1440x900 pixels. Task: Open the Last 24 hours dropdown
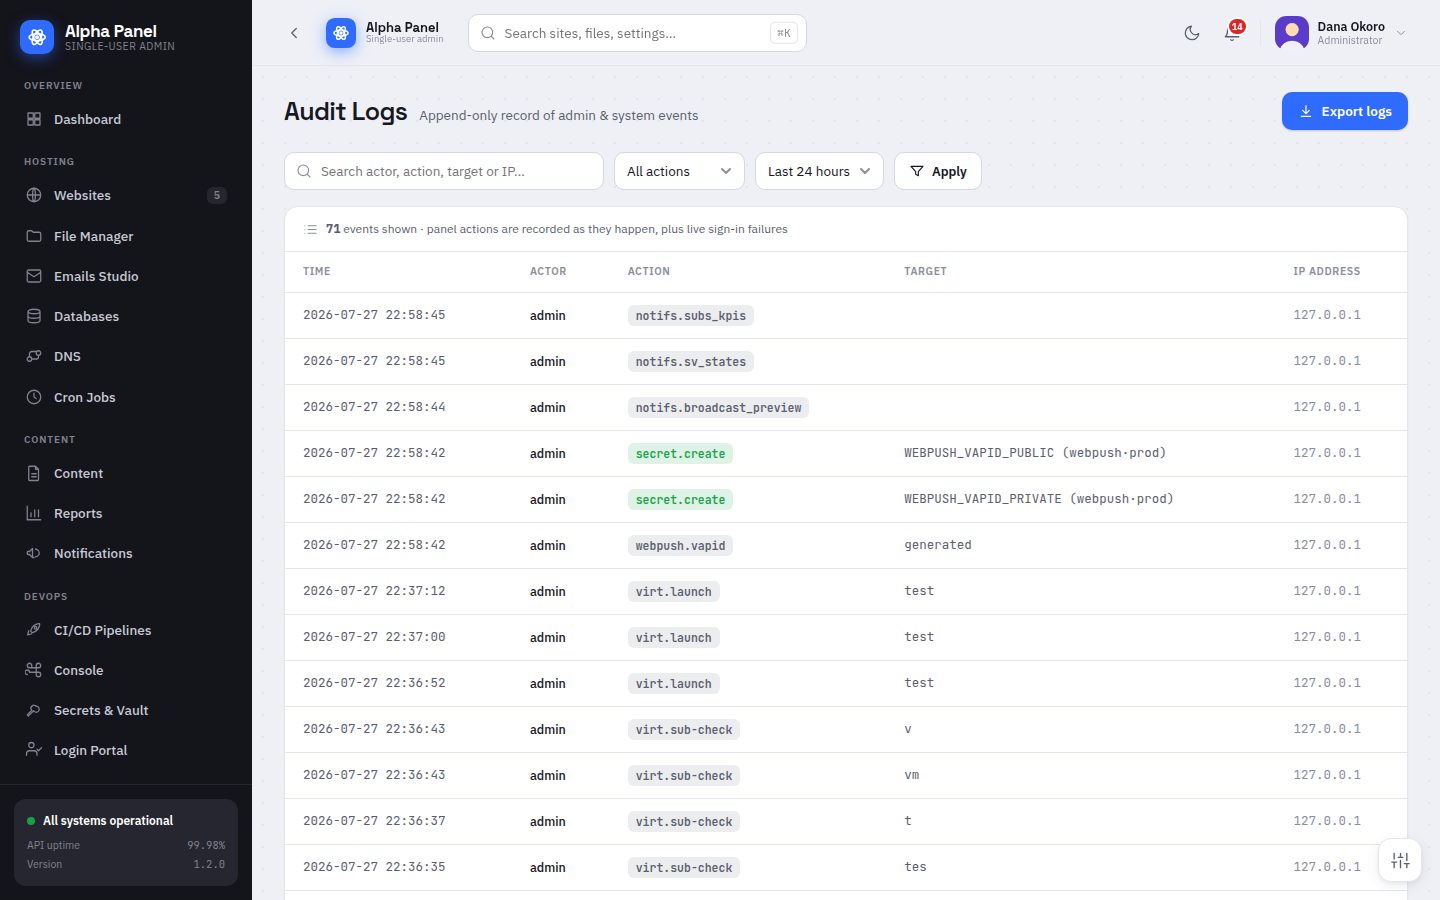point(819,171)
